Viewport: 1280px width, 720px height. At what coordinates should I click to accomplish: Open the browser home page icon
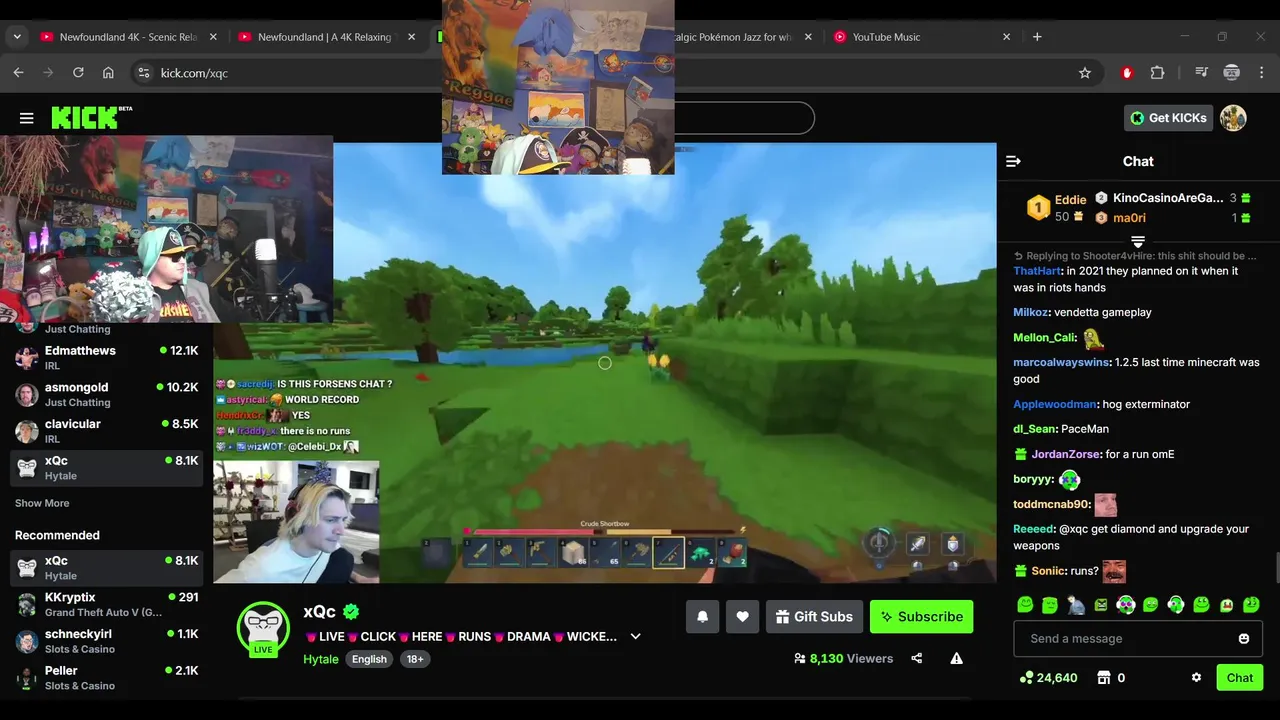[x=108, y=73]
